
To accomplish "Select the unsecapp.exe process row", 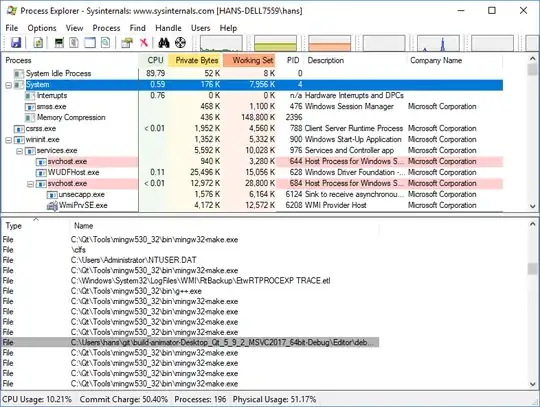I will tap(252, 194).
